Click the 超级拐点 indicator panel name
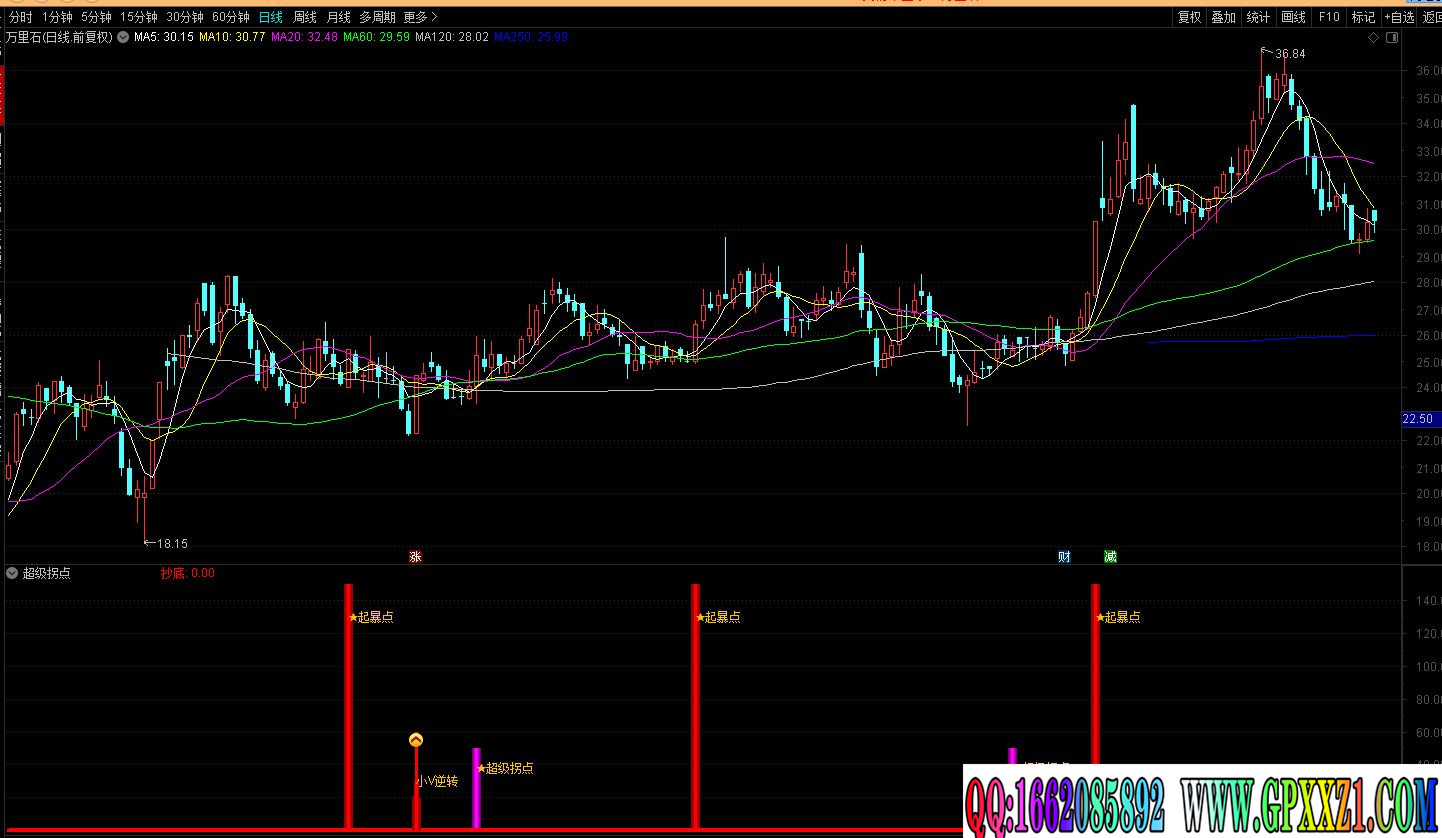The image size is (1442, 838). [46, 573]
